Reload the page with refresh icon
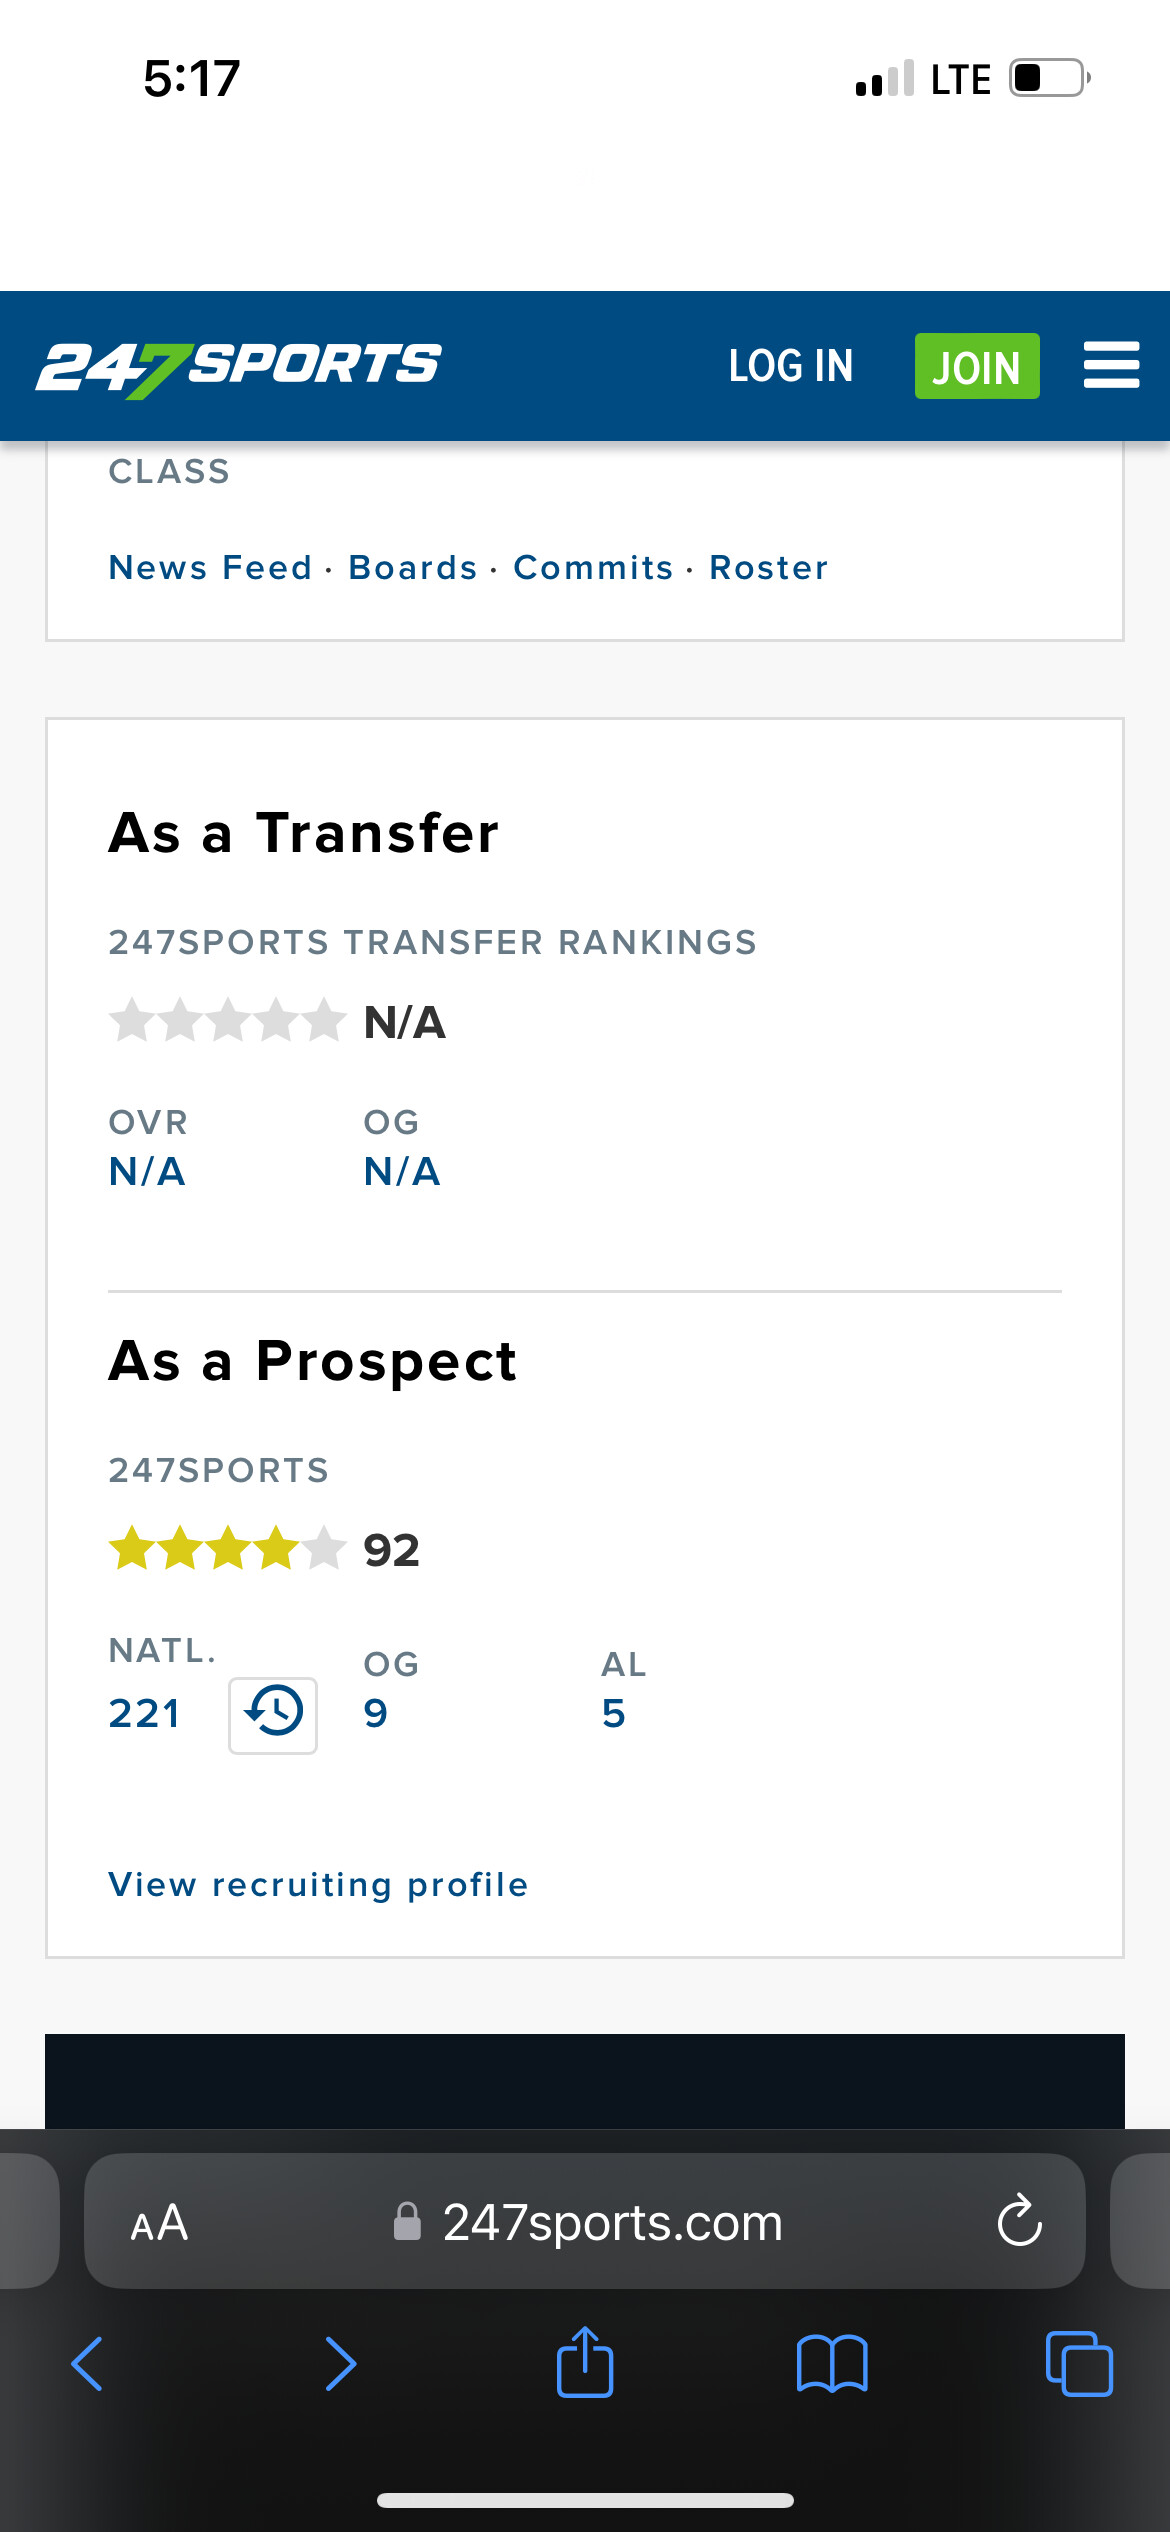The width and height of the screenshot is (1170, 2532). (1019, 2222)
